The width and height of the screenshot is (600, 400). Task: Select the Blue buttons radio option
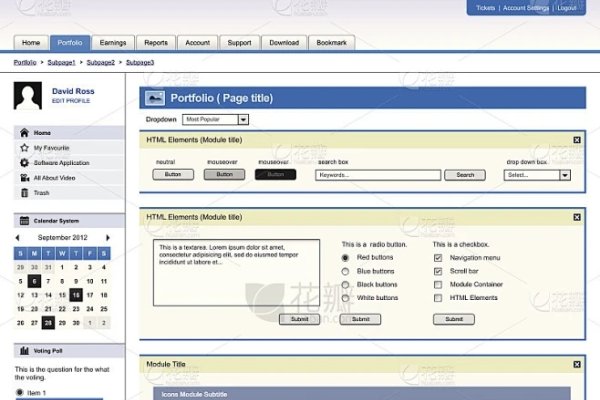click(x=346, y=271)
